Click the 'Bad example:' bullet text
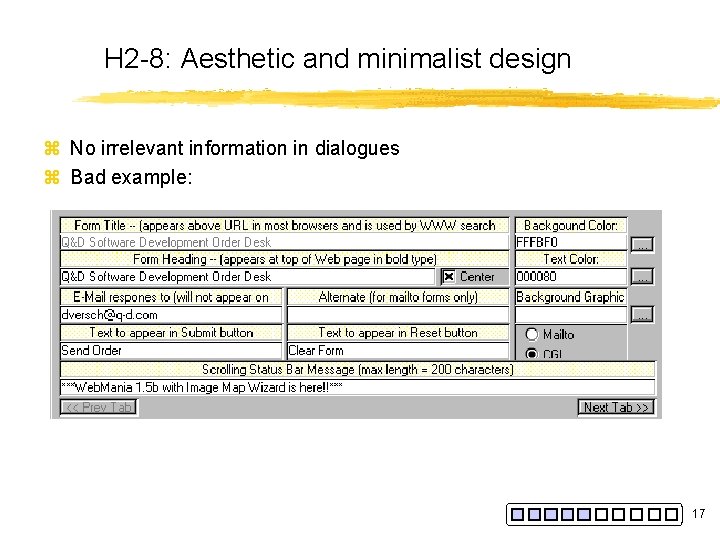The width and height of the screenshot is (720, 540). (131, 177)
